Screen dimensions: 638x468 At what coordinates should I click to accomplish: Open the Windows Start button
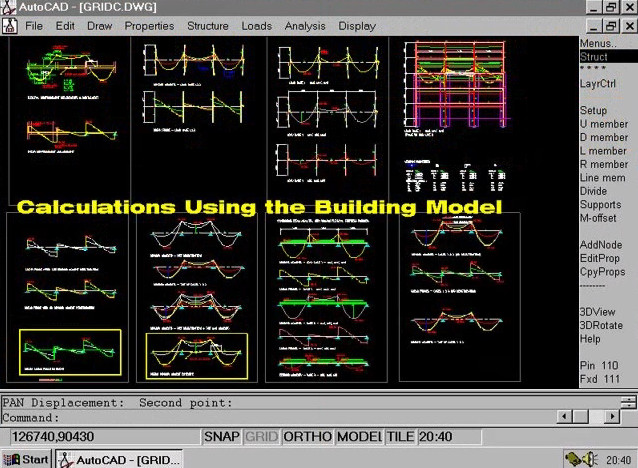point(27,459)
